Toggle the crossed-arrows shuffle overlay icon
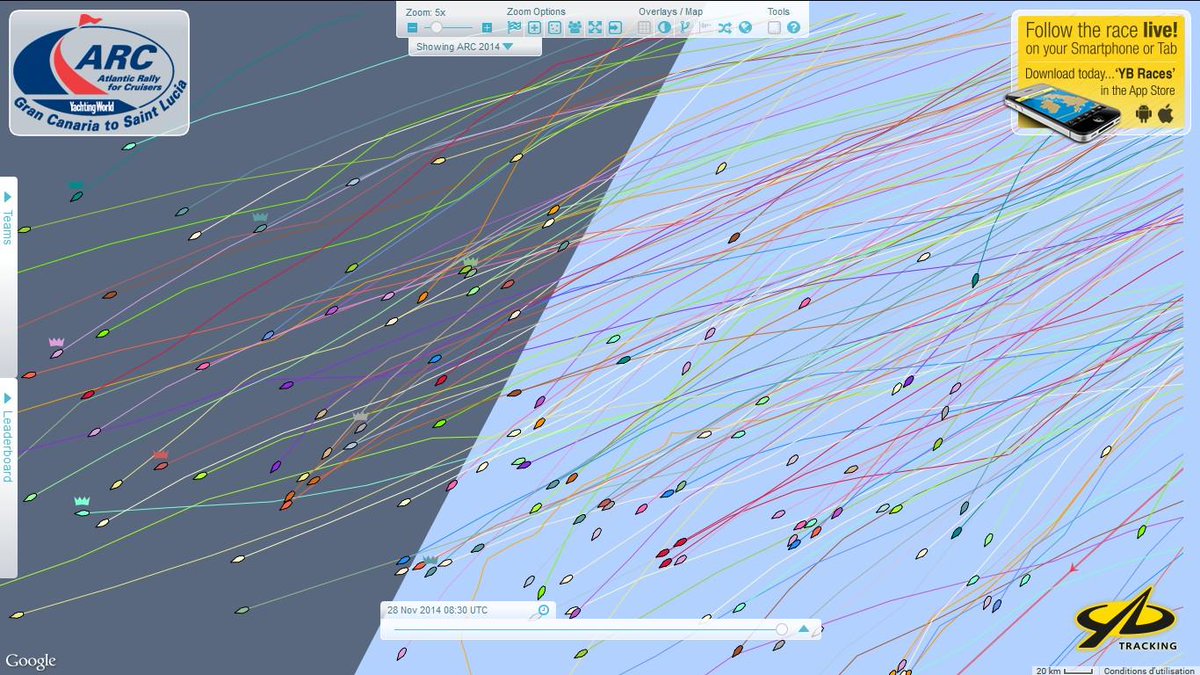Image resolution: width=1200 pixels, height=675 pixels. coord(725,28)
